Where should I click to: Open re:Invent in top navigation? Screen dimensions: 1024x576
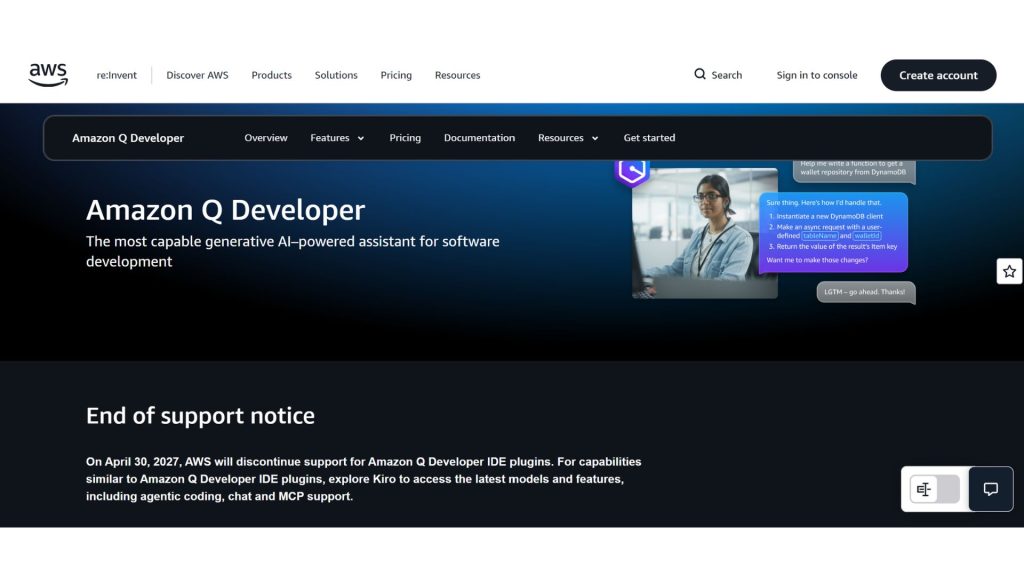point(117,75)
